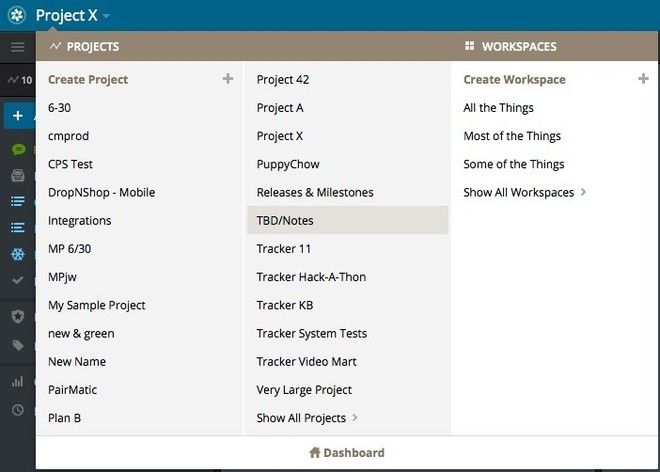
Task: Open the hamburger menu in sidebar
Action: click(18, 47)
